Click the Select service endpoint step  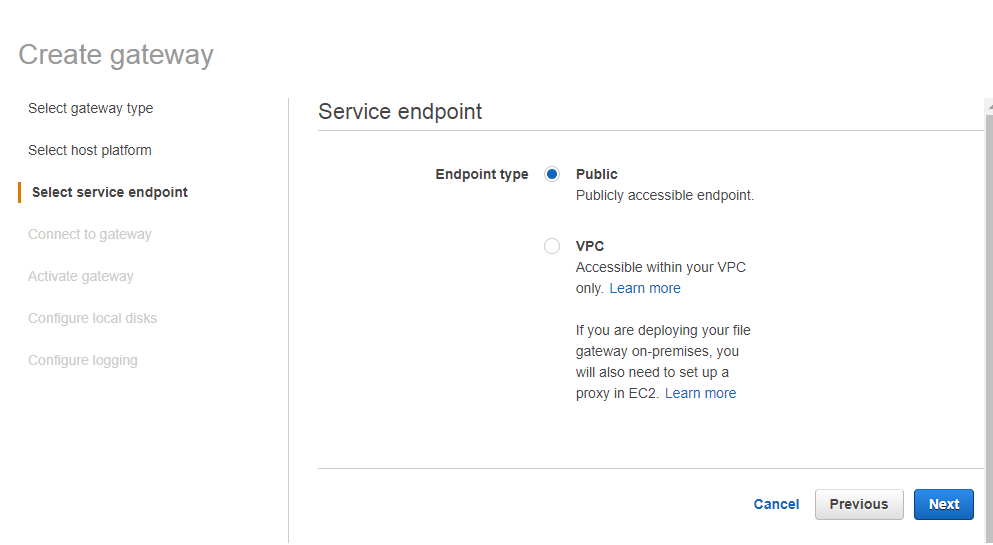tap(110, 192)
